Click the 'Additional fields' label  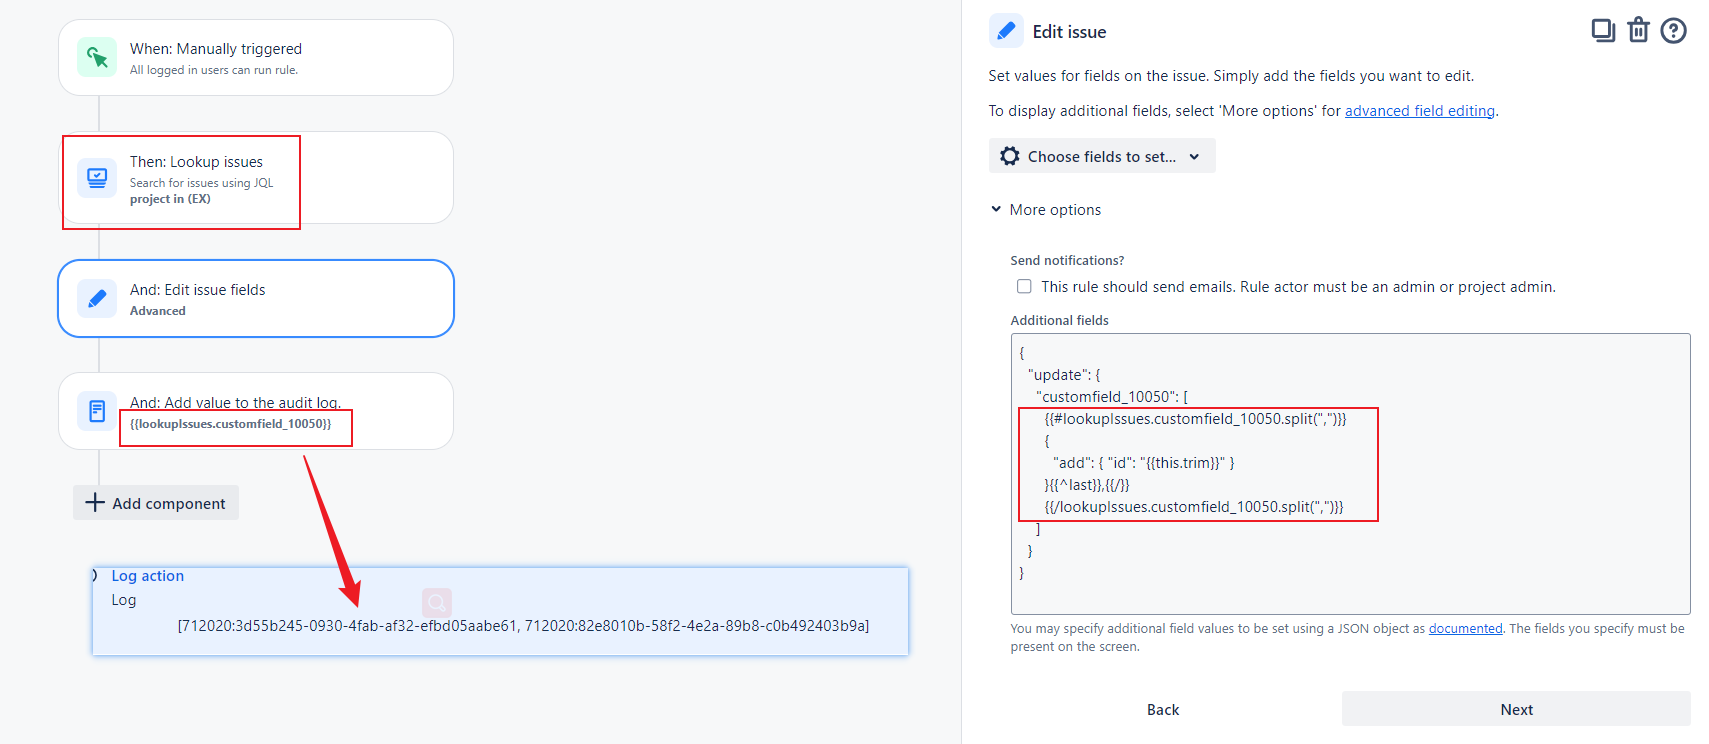click(1059, 320)
